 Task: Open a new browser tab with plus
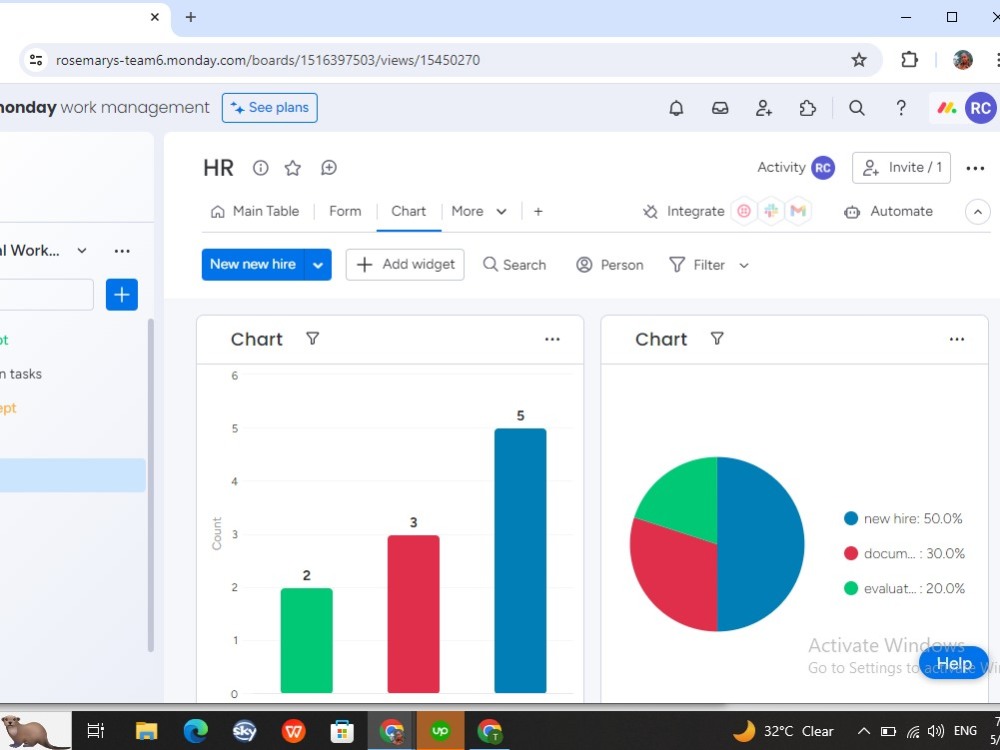[x=191, y=17]
